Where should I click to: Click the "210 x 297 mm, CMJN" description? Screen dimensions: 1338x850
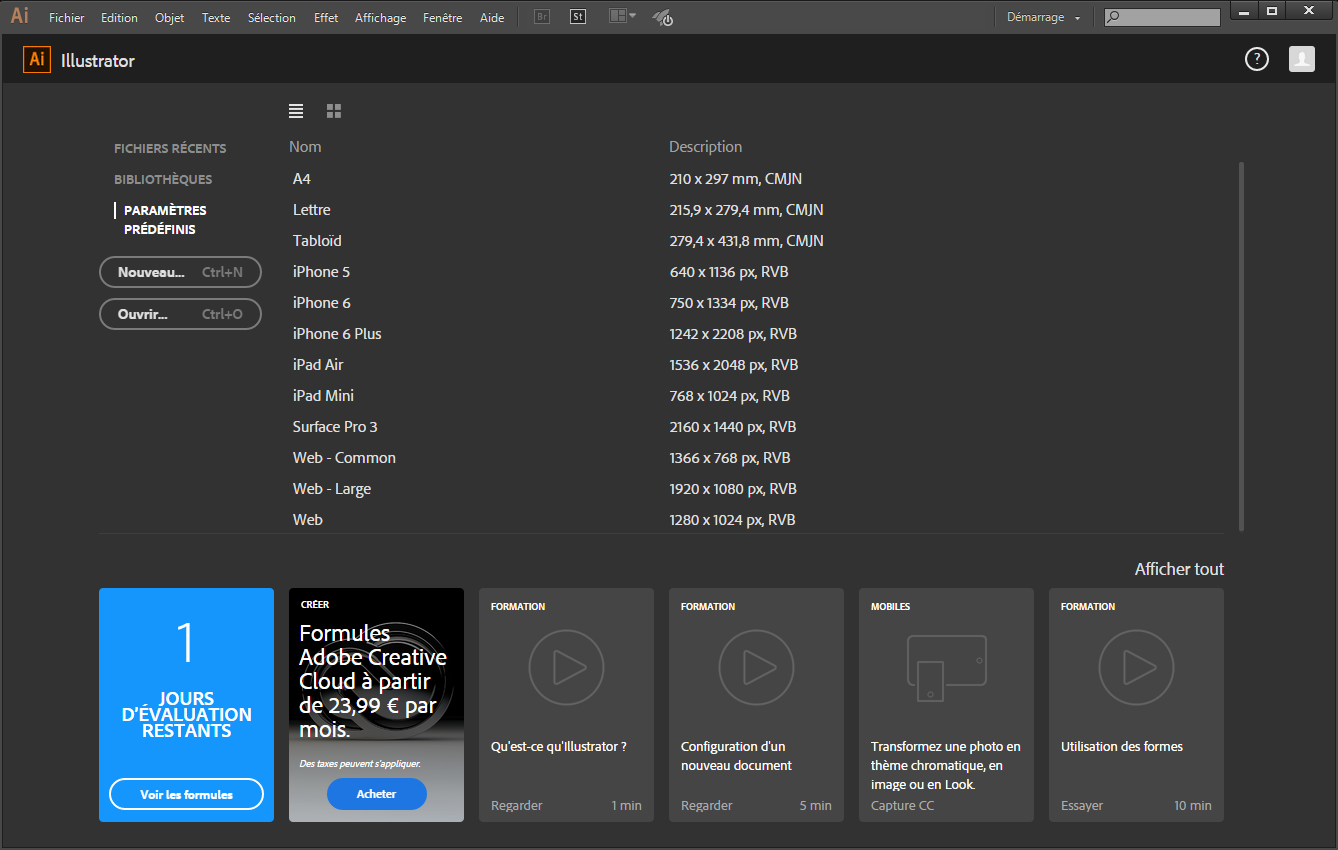736,179
